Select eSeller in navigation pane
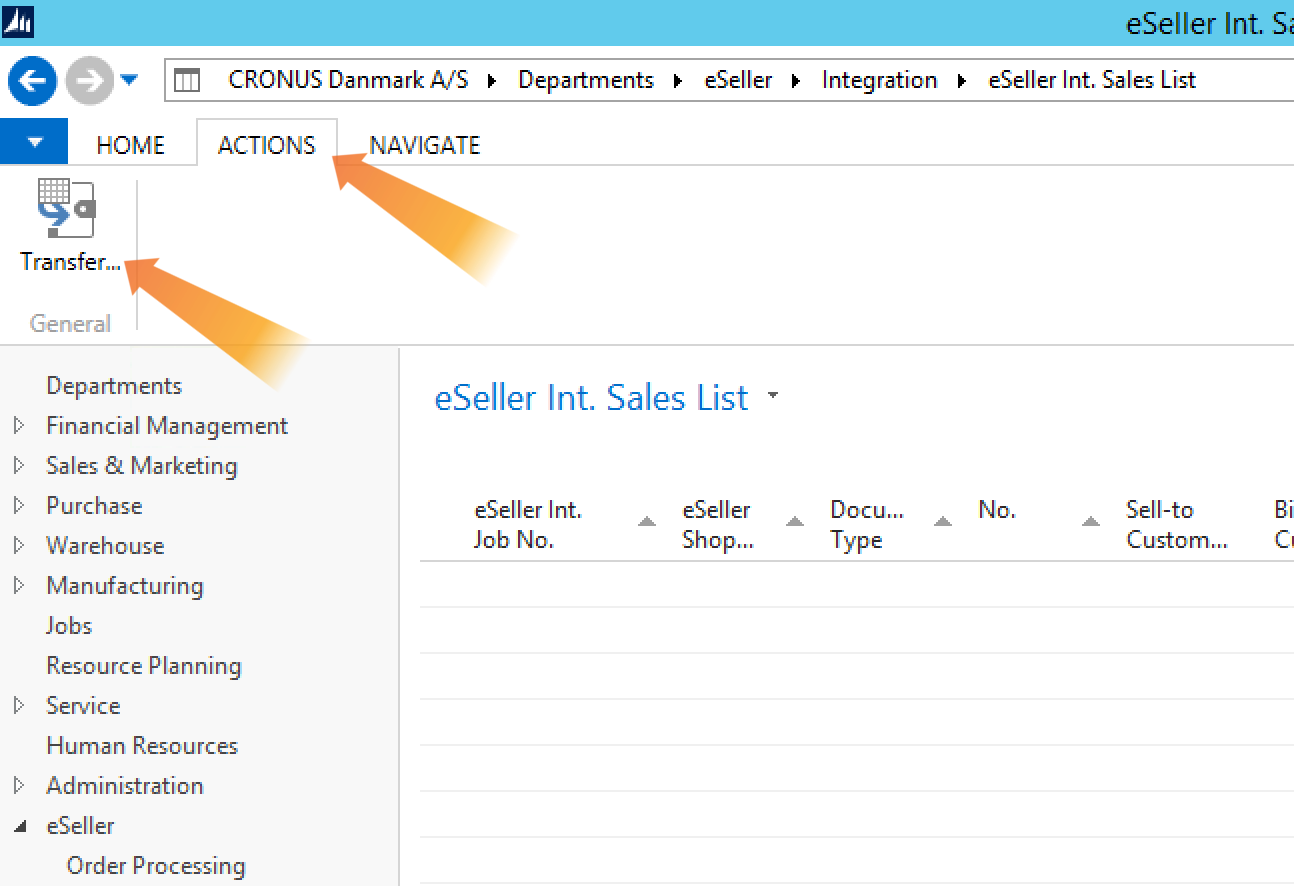Screen dimensions: 1294x886 click(x=80, y=826)
